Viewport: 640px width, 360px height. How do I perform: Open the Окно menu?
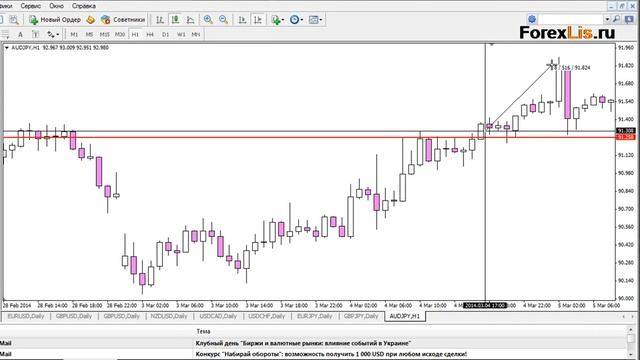pyautogui.click(x=56, y=6)
